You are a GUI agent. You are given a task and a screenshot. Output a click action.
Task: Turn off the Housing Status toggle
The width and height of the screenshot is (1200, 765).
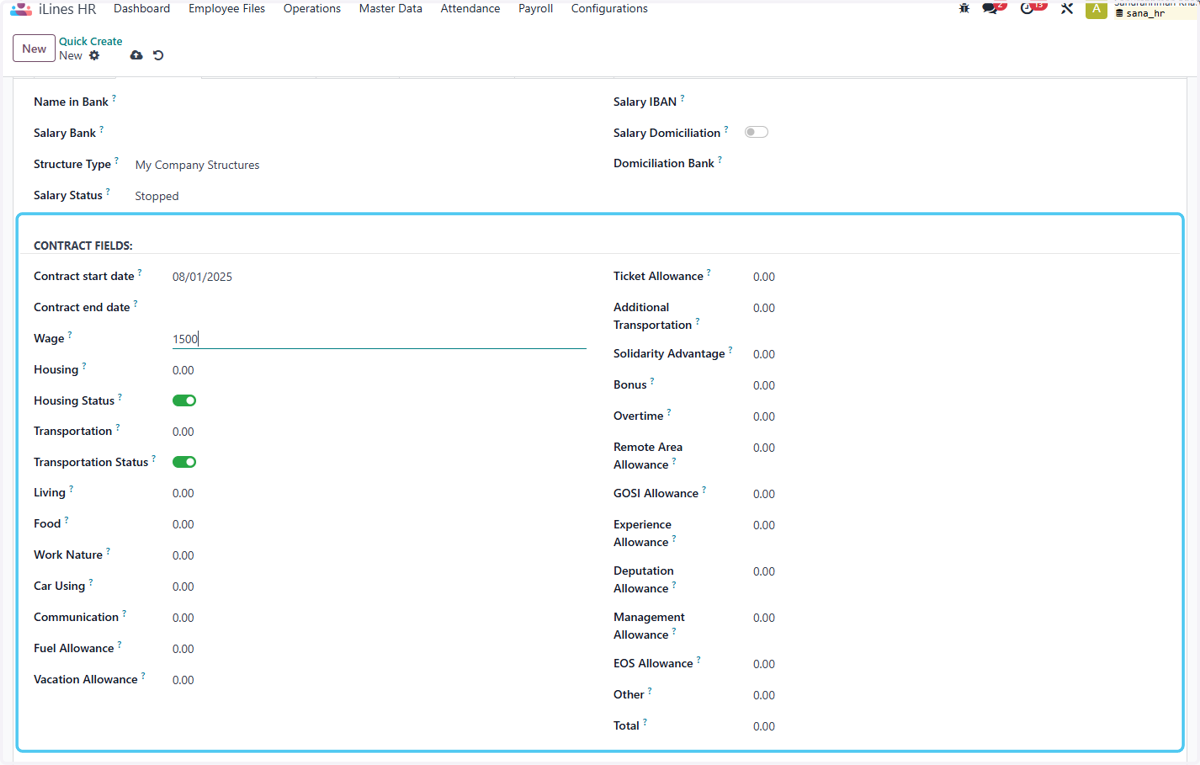(184, 401)
